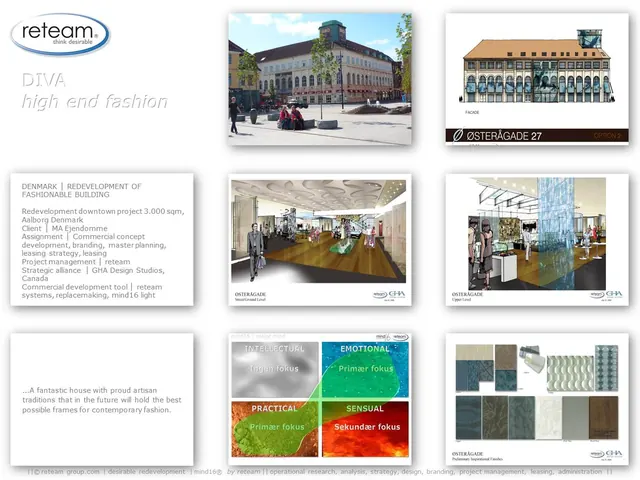Click the 'Client | MA Ejendomme' line

click(x=64, y=228)
